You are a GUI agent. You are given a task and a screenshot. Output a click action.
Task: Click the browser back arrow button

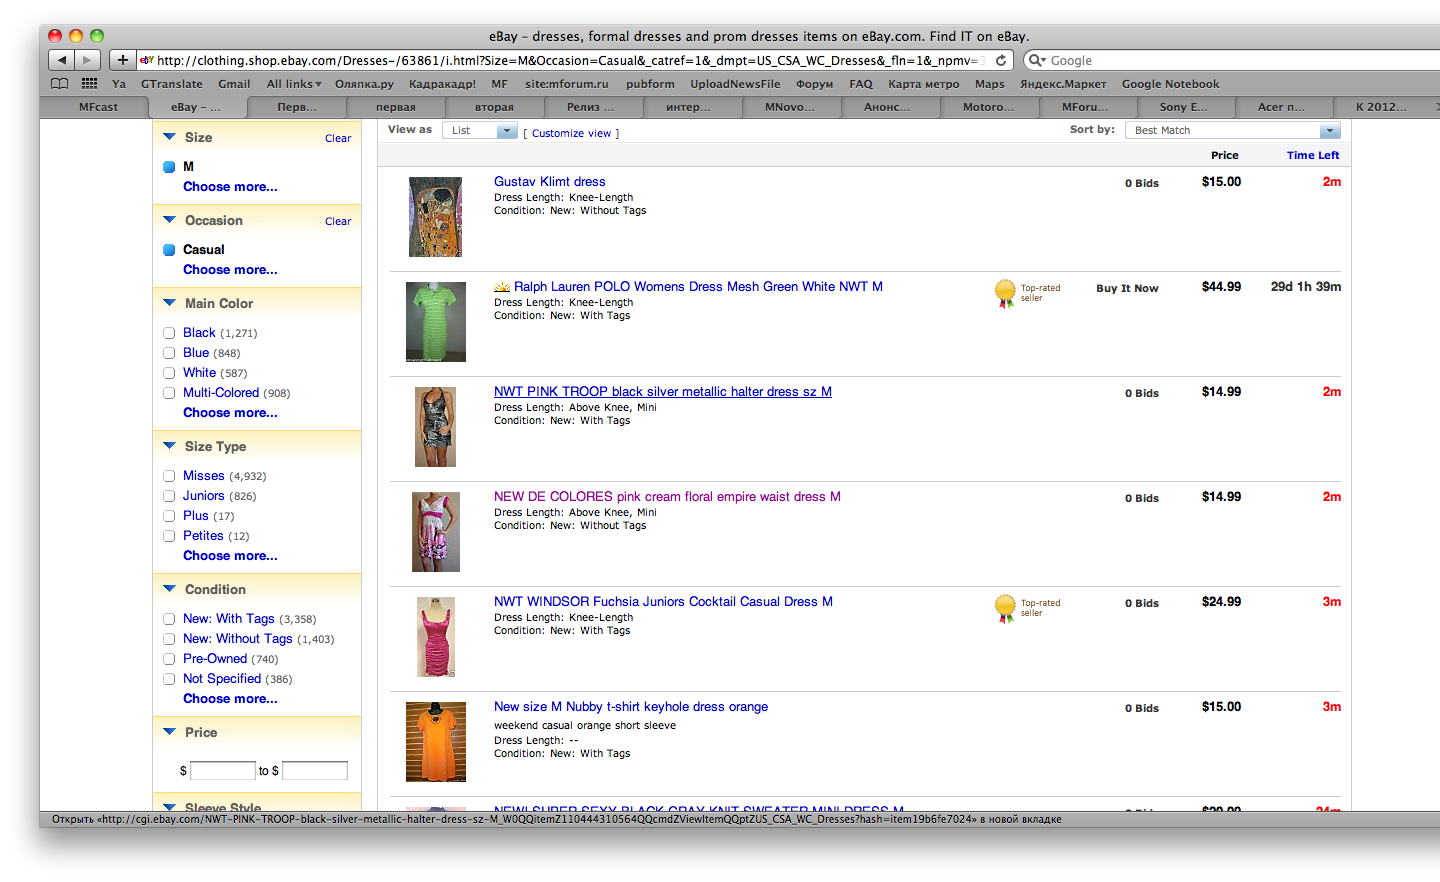62,60
